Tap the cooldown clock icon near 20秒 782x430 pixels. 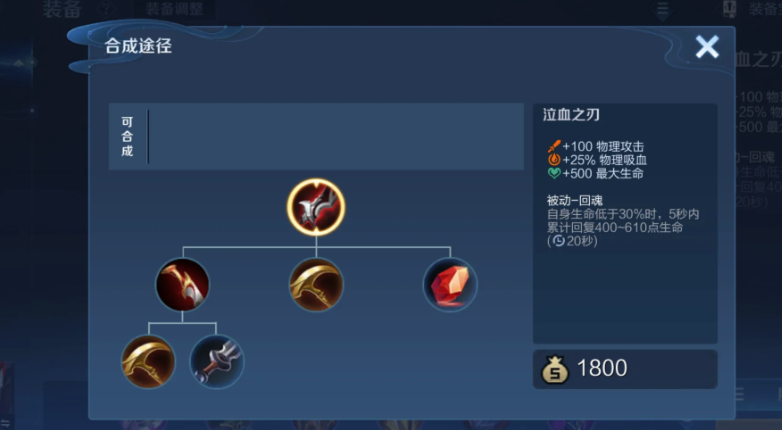[x=559, y=241]
